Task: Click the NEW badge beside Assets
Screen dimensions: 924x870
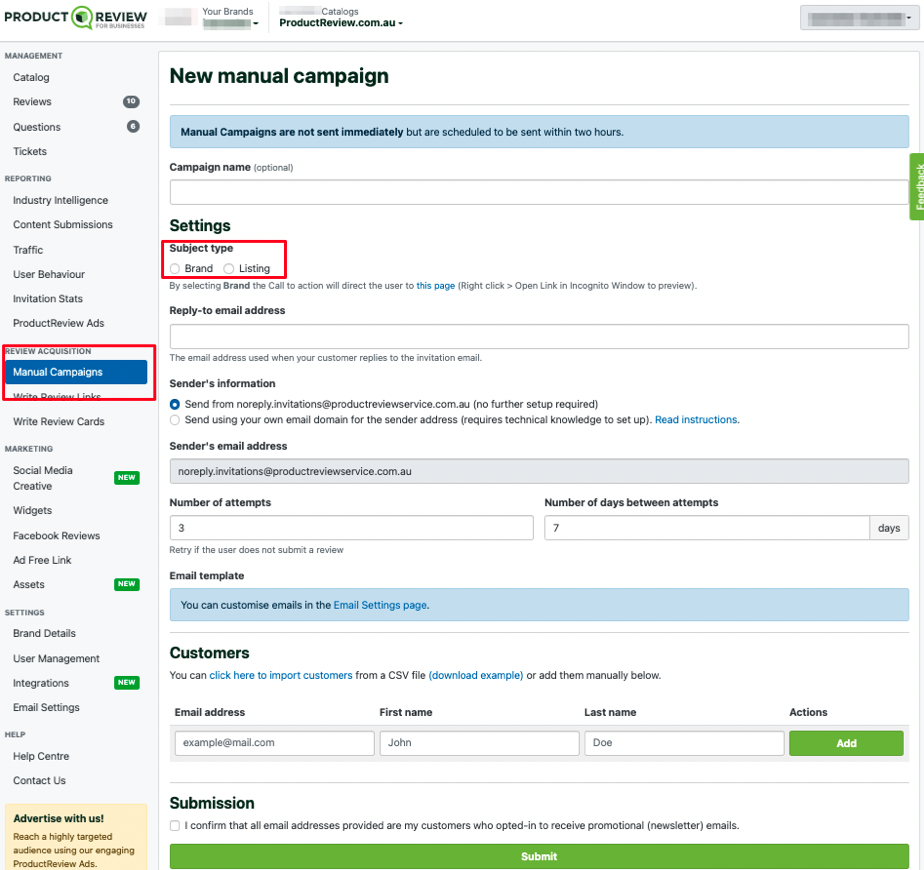Action: pyautogui.click(x=127, y=584)
